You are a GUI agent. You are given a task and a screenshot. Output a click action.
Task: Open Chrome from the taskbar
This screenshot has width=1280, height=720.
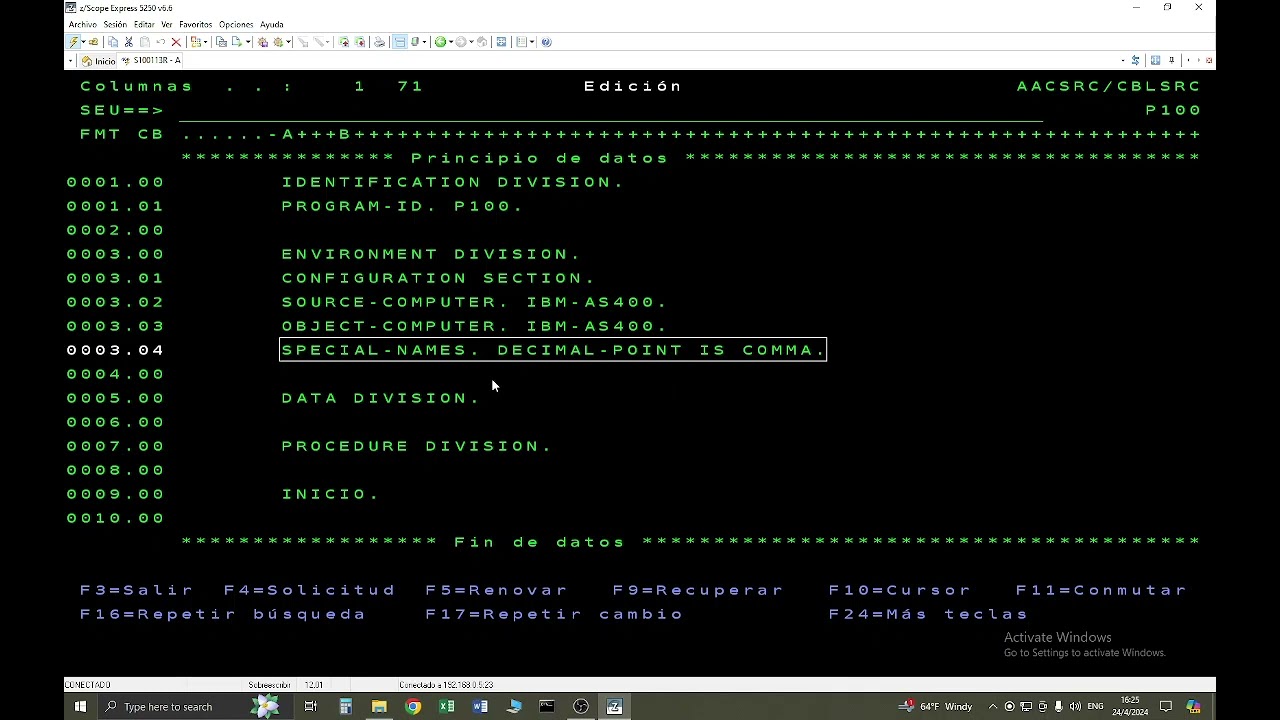413,706
